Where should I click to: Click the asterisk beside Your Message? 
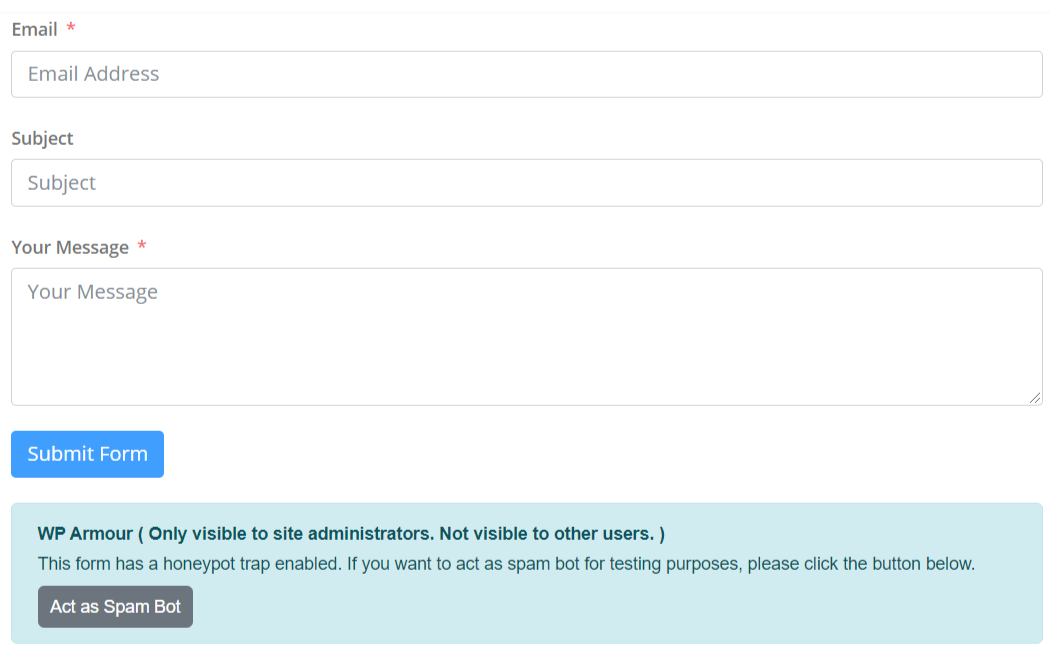pos(141,247)
